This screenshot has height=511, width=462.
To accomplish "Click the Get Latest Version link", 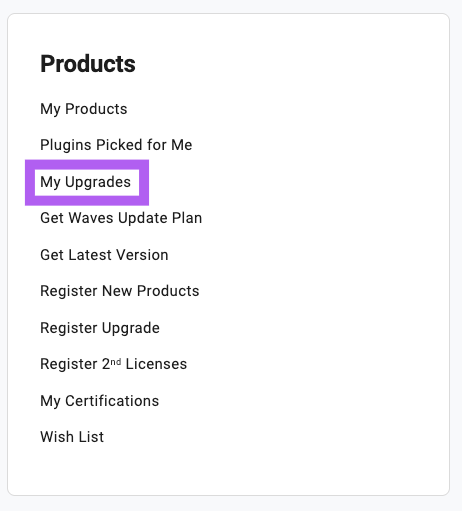I will coord(104,255).
